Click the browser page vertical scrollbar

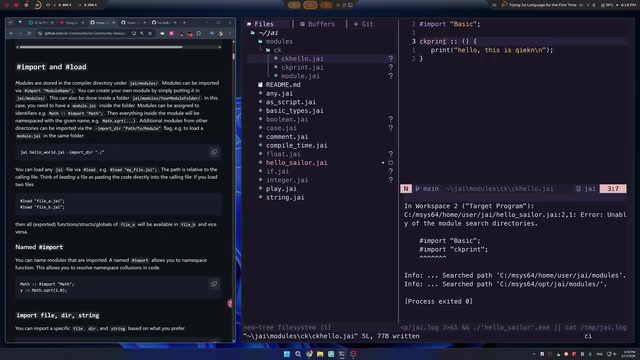pos(234,56)
